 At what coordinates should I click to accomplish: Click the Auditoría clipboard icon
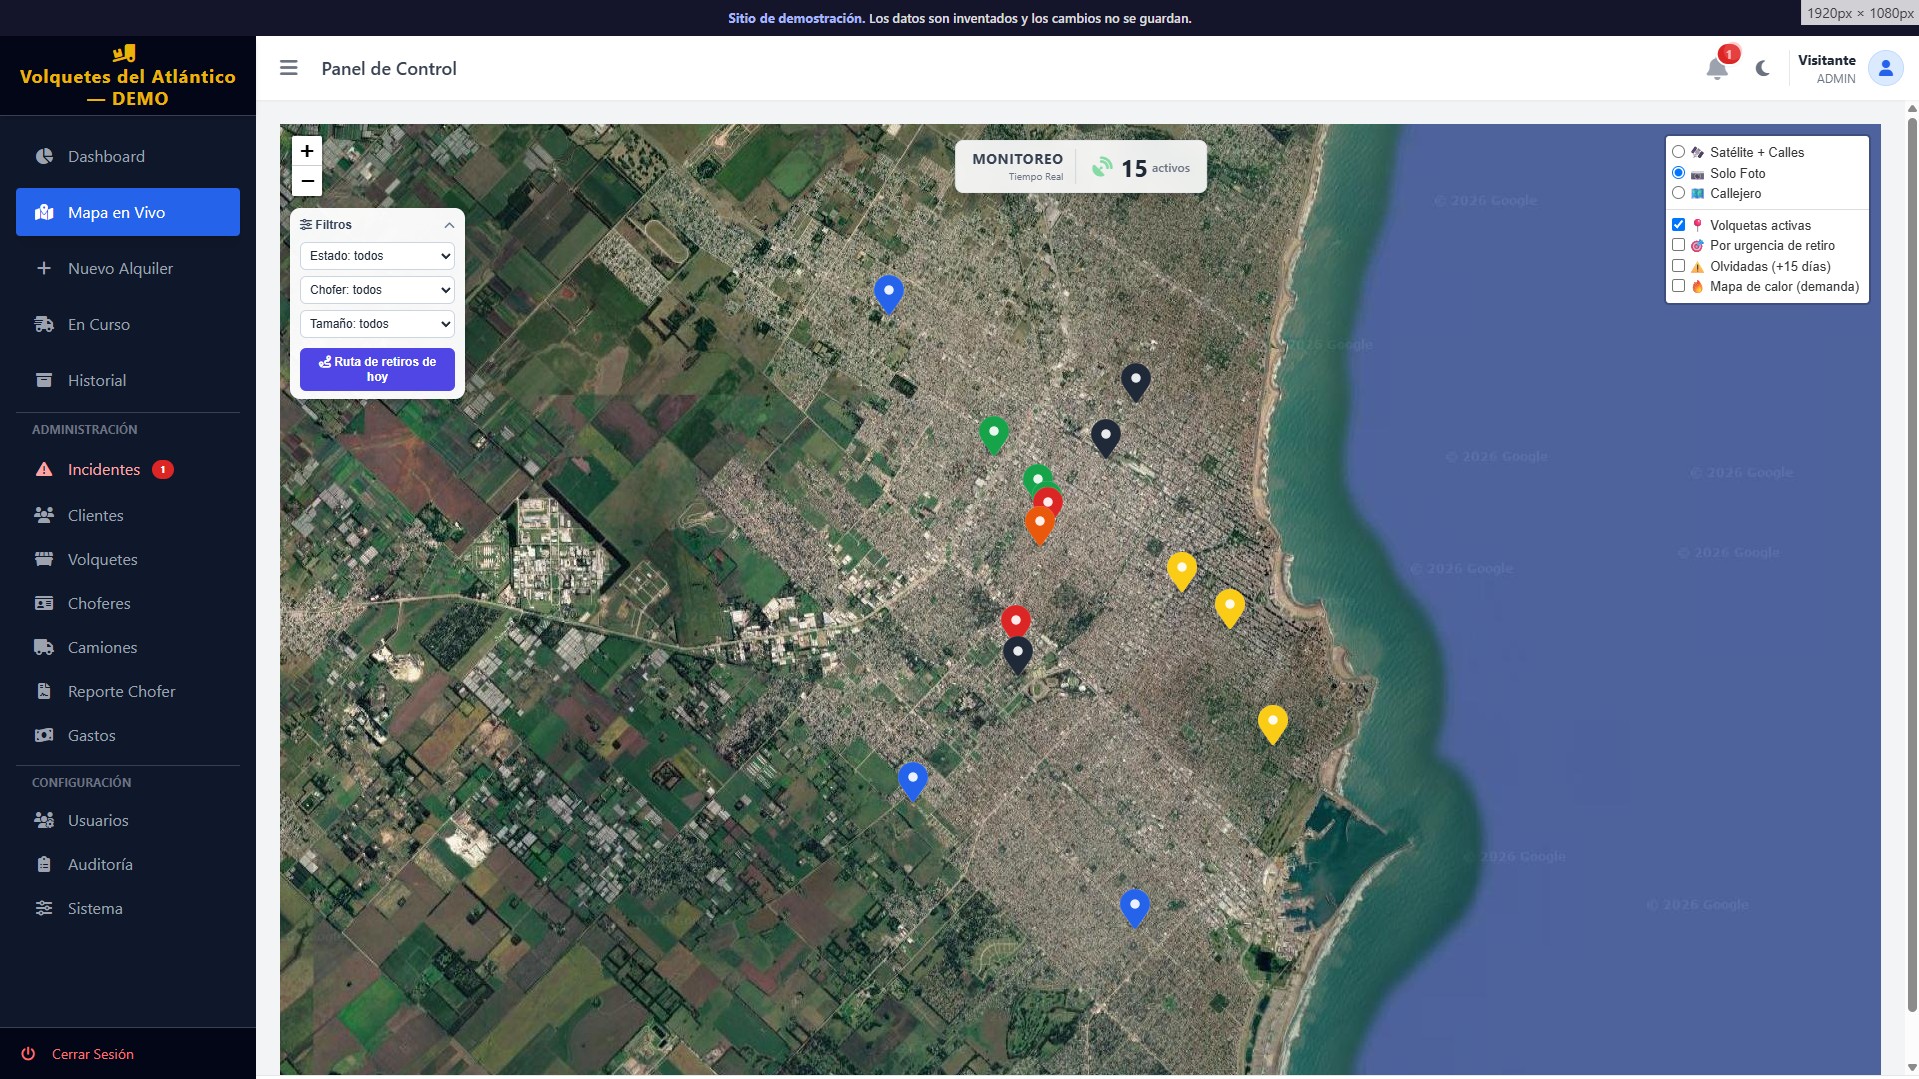tap(44, 864)
